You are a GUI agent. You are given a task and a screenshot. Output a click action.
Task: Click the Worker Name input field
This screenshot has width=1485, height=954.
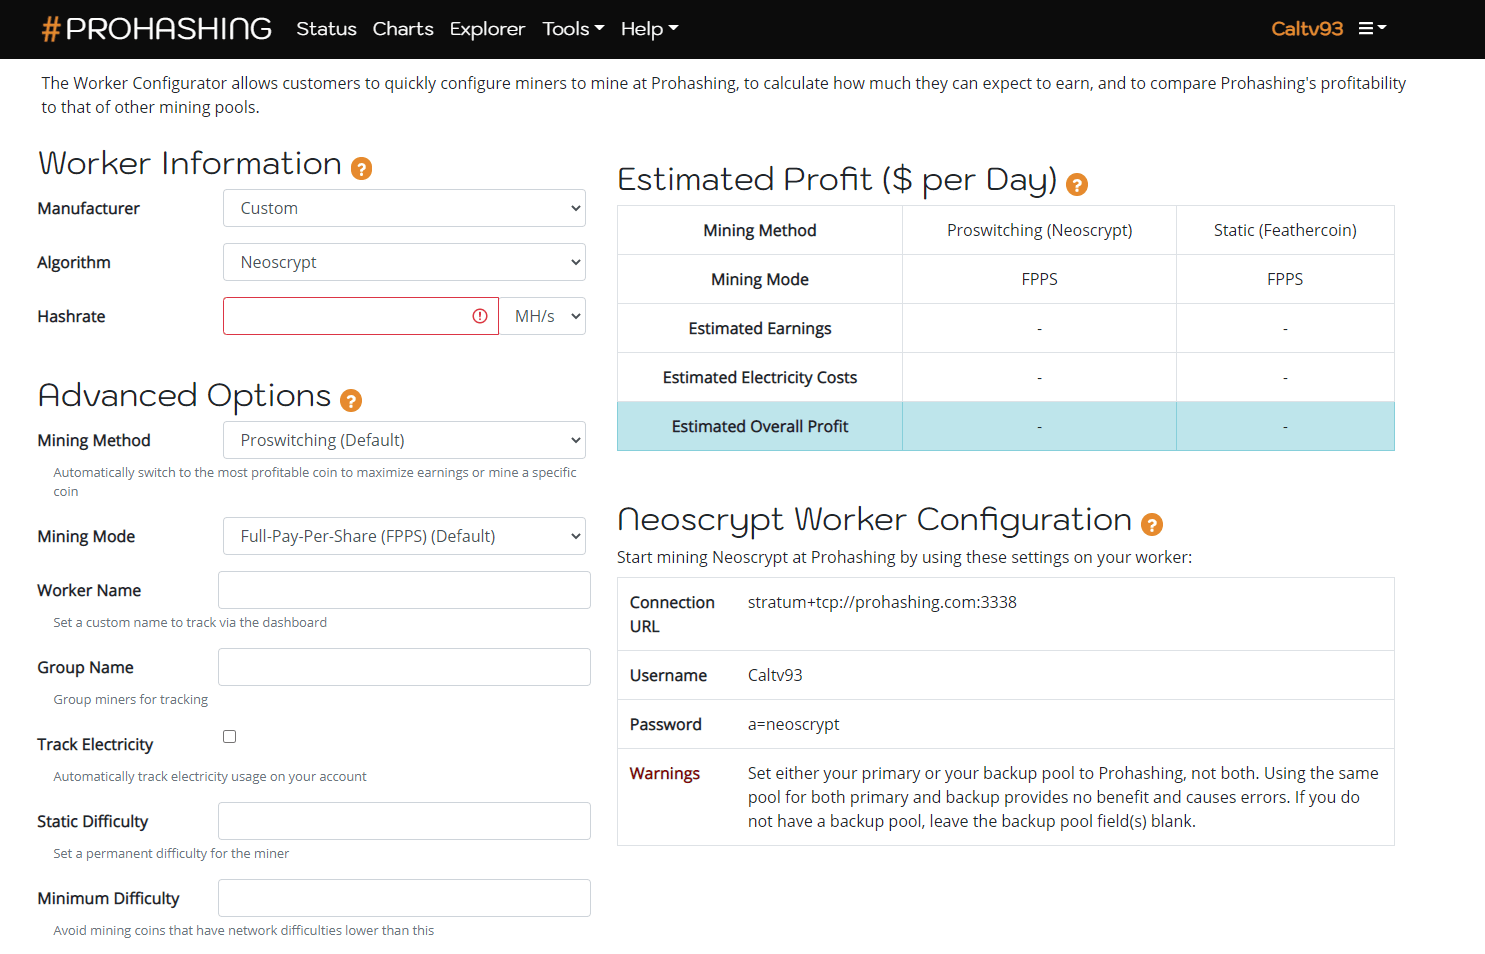[x=404, y=590]
